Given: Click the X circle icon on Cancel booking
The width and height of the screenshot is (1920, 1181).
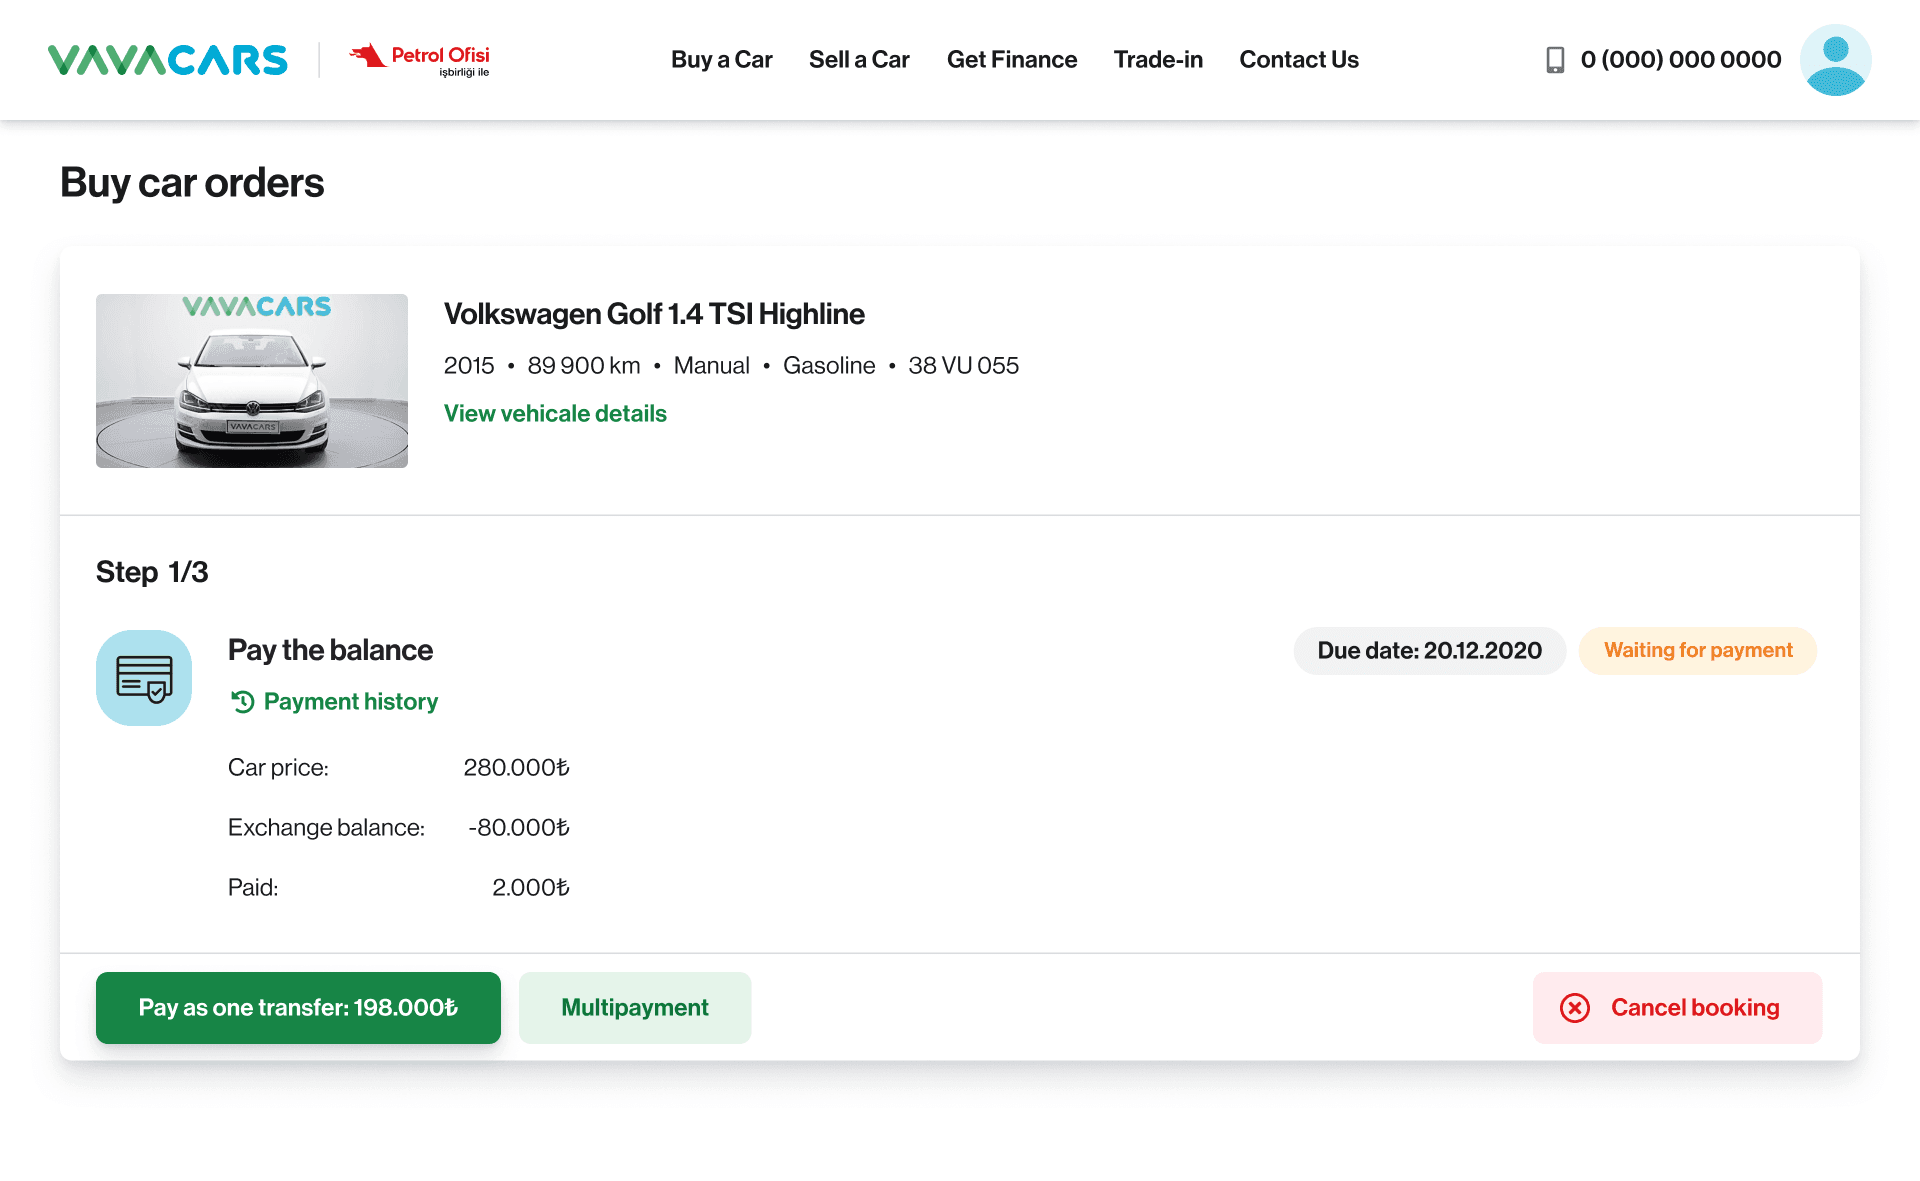Looking at the screenshot, I should 1575,1008.
